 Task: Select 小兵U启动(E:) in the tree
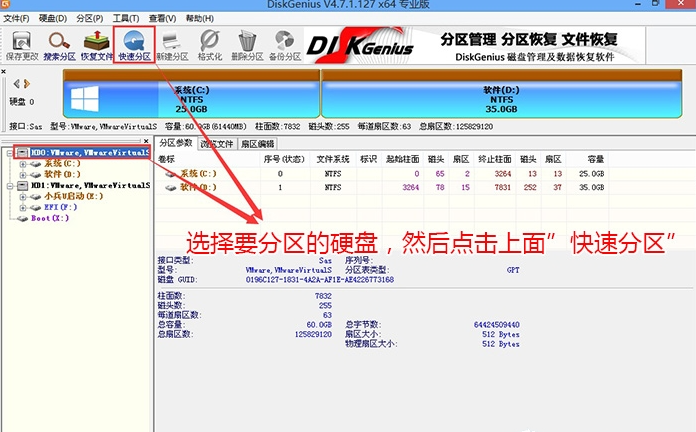(73, 196)
